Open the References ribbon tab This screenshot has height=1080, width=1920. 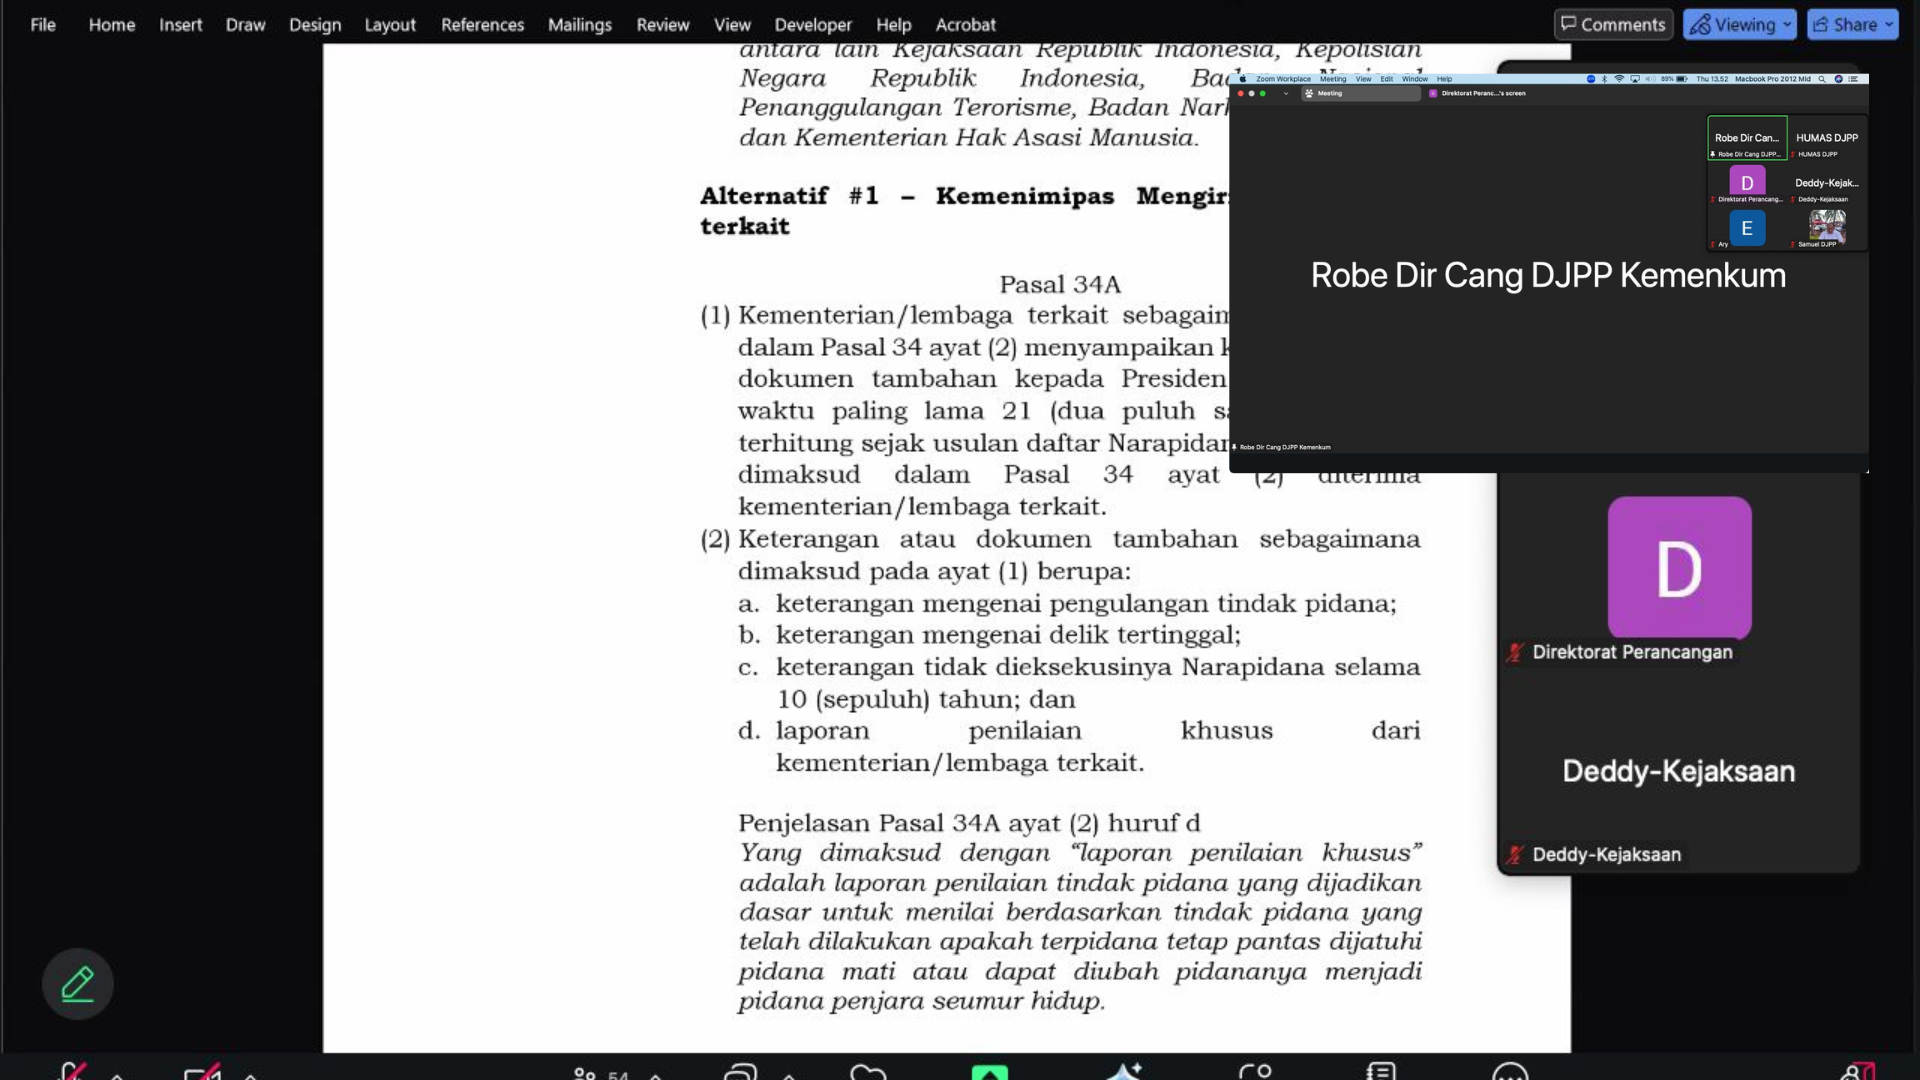(482, 24)
